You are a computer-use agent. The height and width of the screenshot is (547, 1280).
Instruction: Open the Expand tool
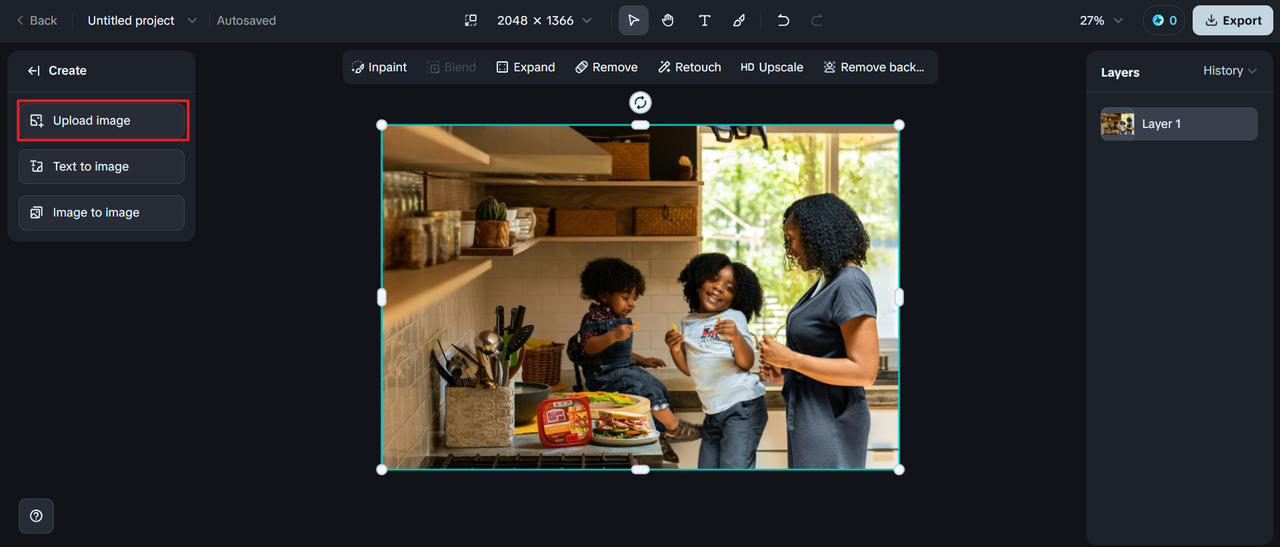point(526,67)
